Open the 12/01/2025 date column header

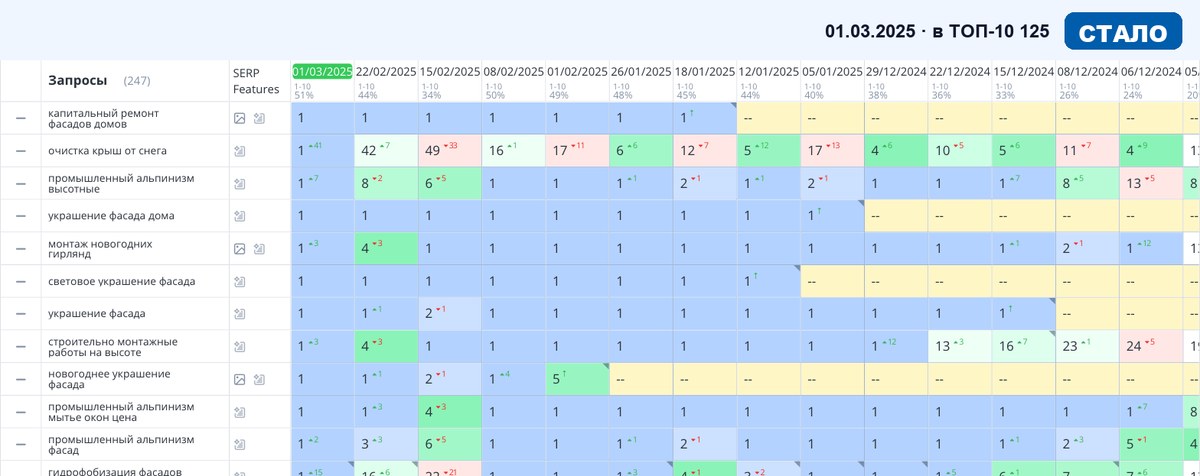(769, 72)
